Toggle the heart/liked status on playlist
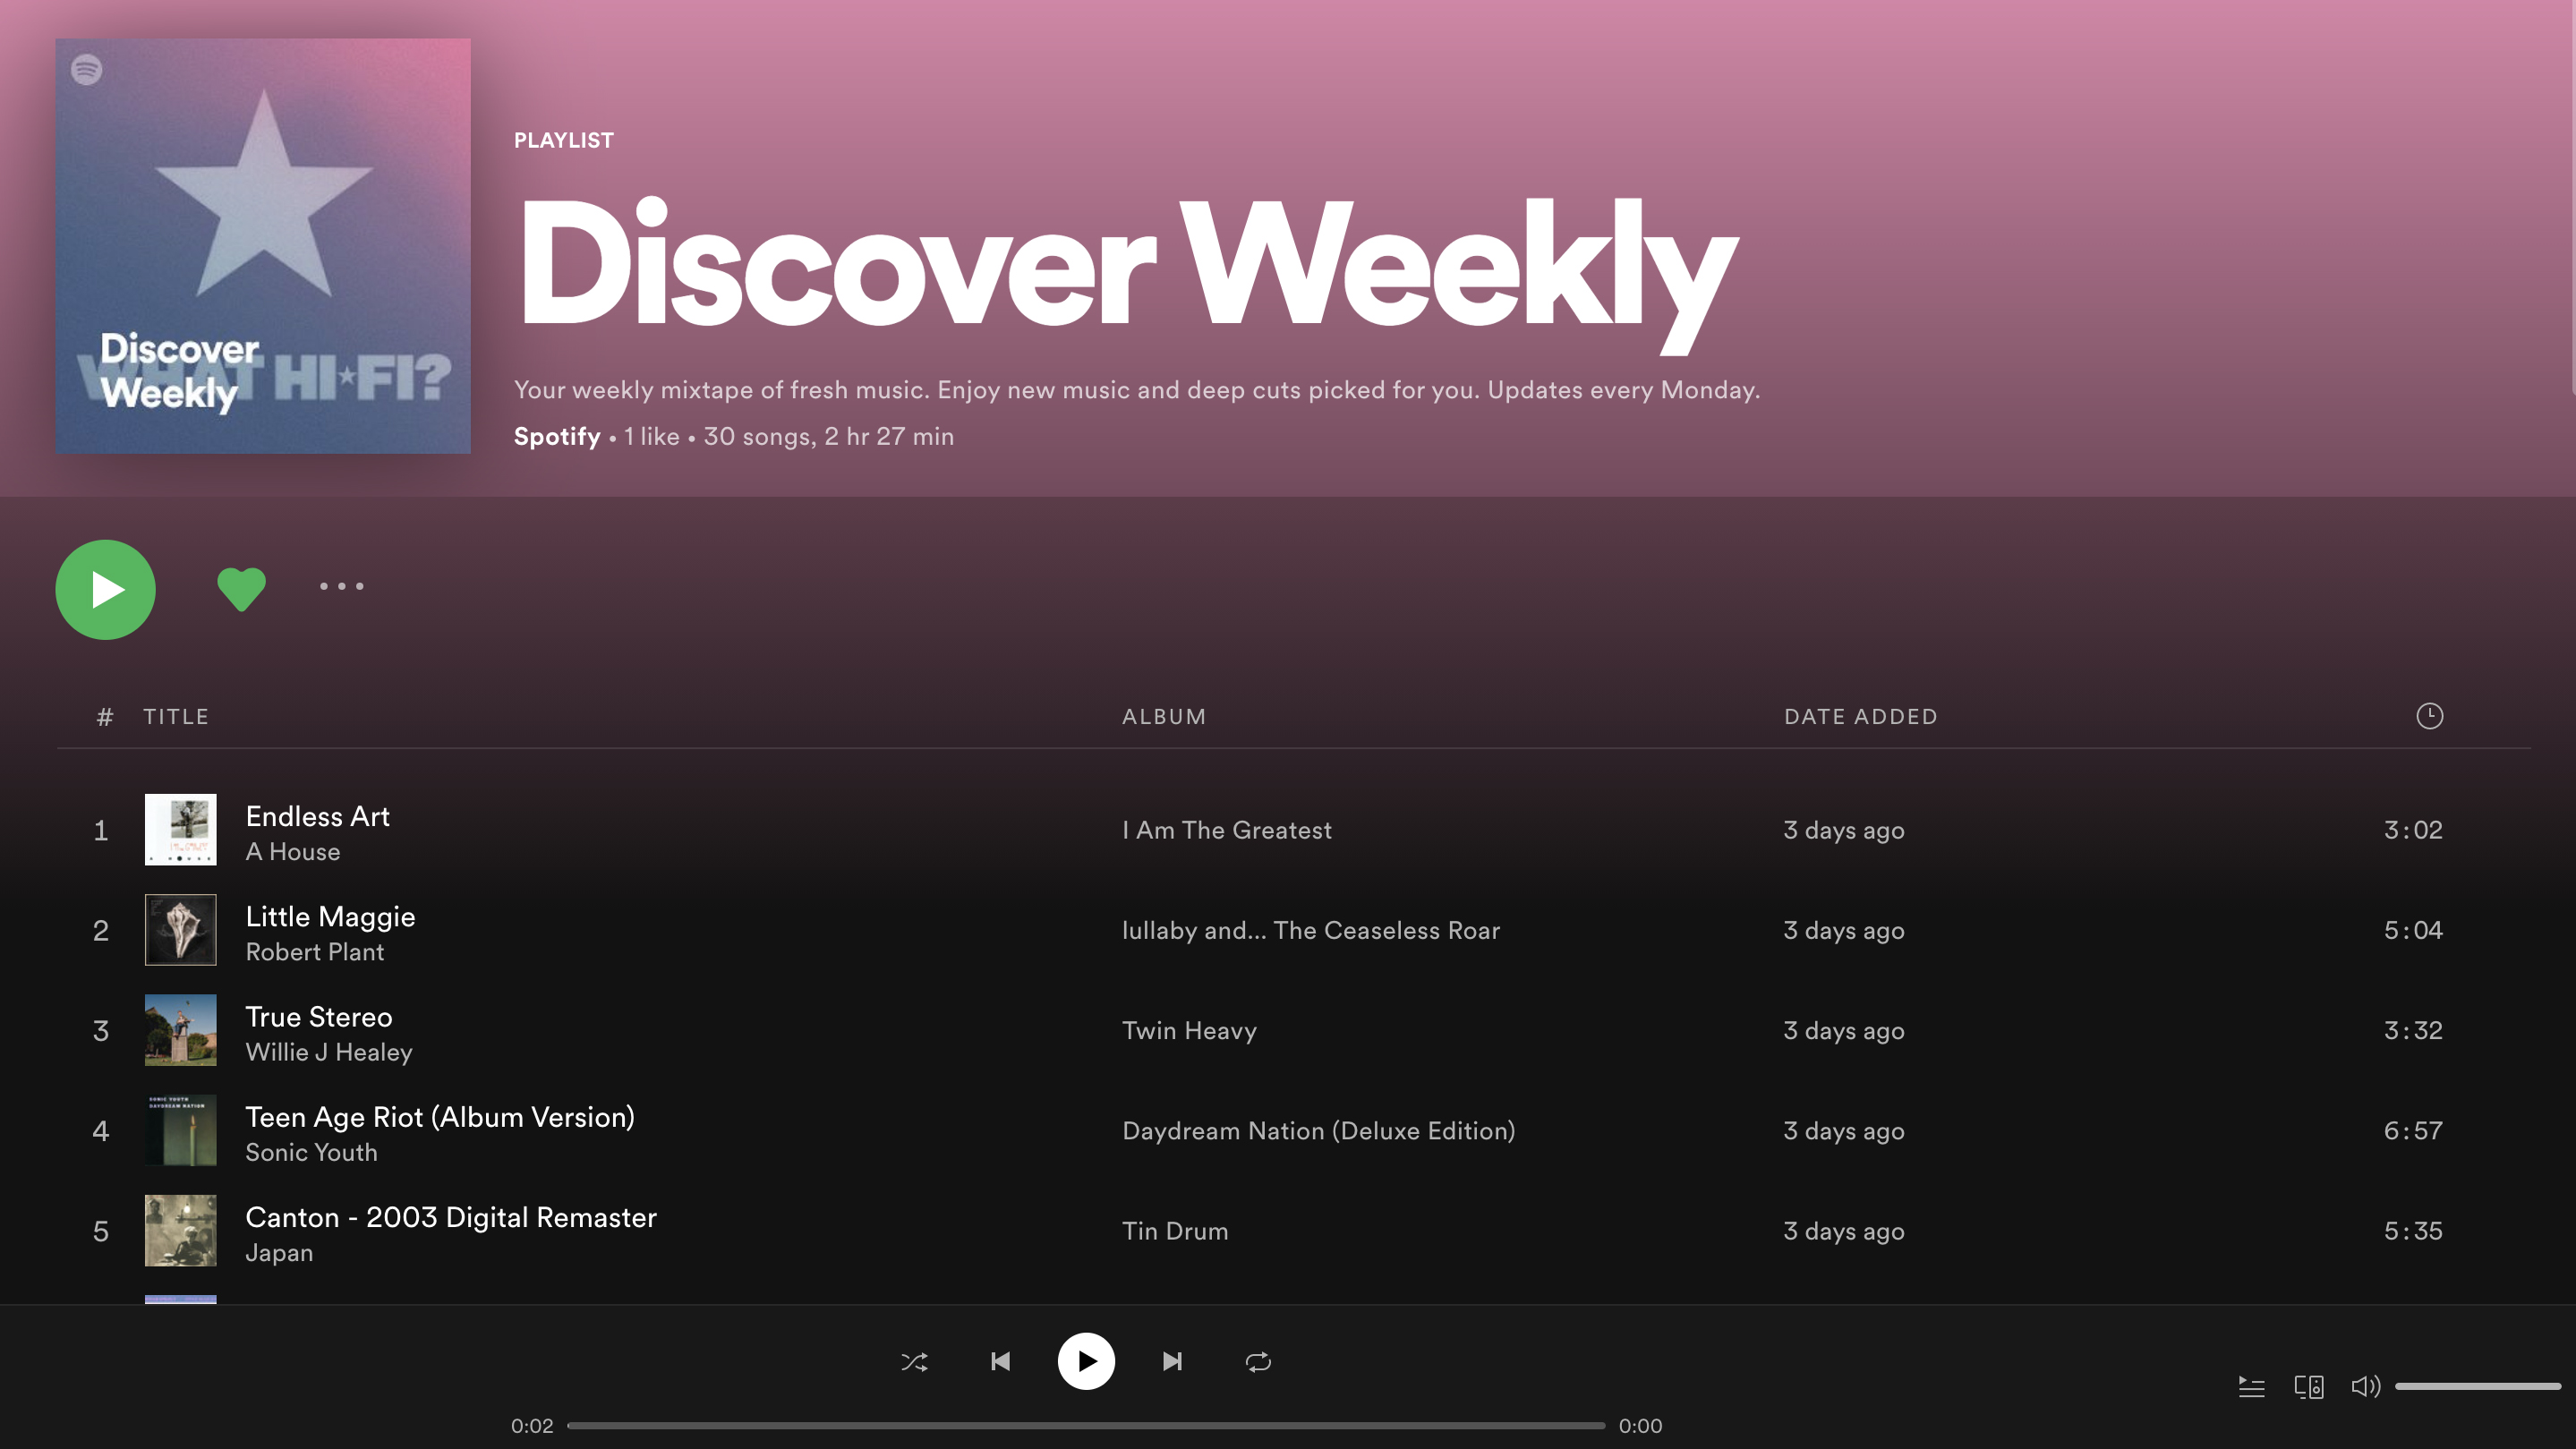 click(241, 585)
